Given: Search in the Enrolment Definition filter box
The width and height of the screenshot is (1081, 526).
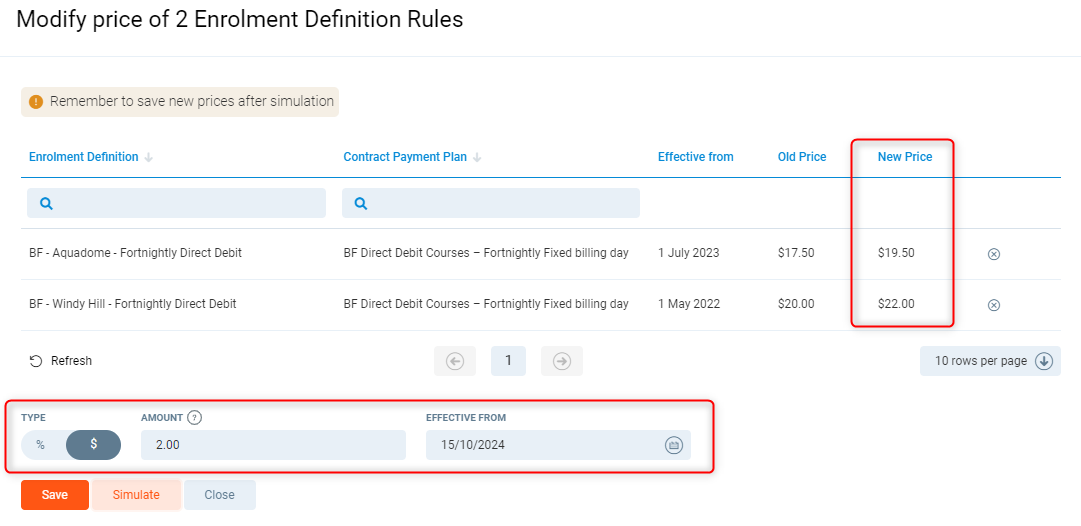Looking at the screenshot, I should (x=185, y=203).
